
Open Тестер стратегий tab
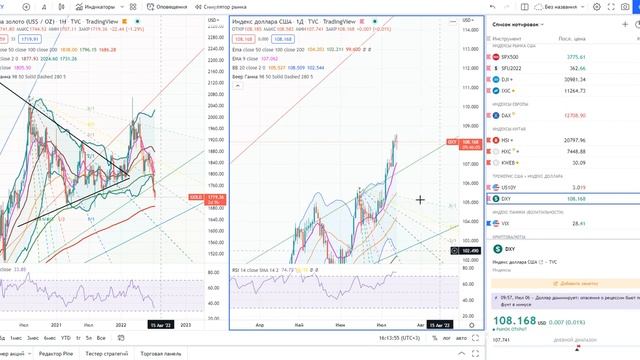pos(107,353)
